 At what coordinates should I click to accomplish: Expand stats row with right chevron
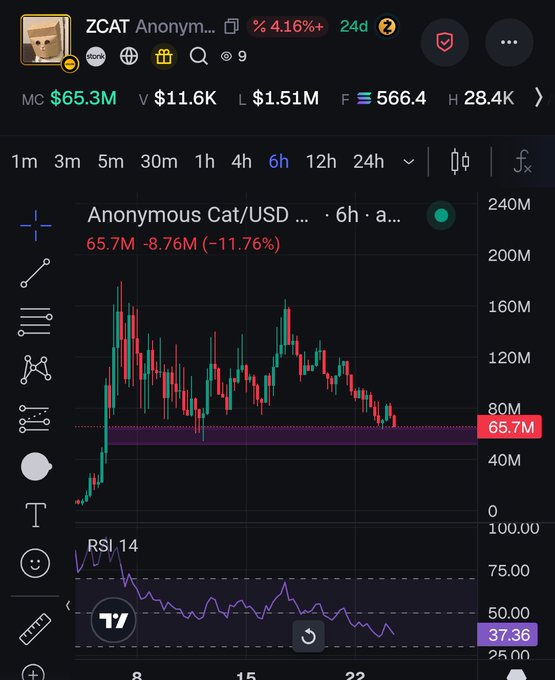click(x=539, y=97)
